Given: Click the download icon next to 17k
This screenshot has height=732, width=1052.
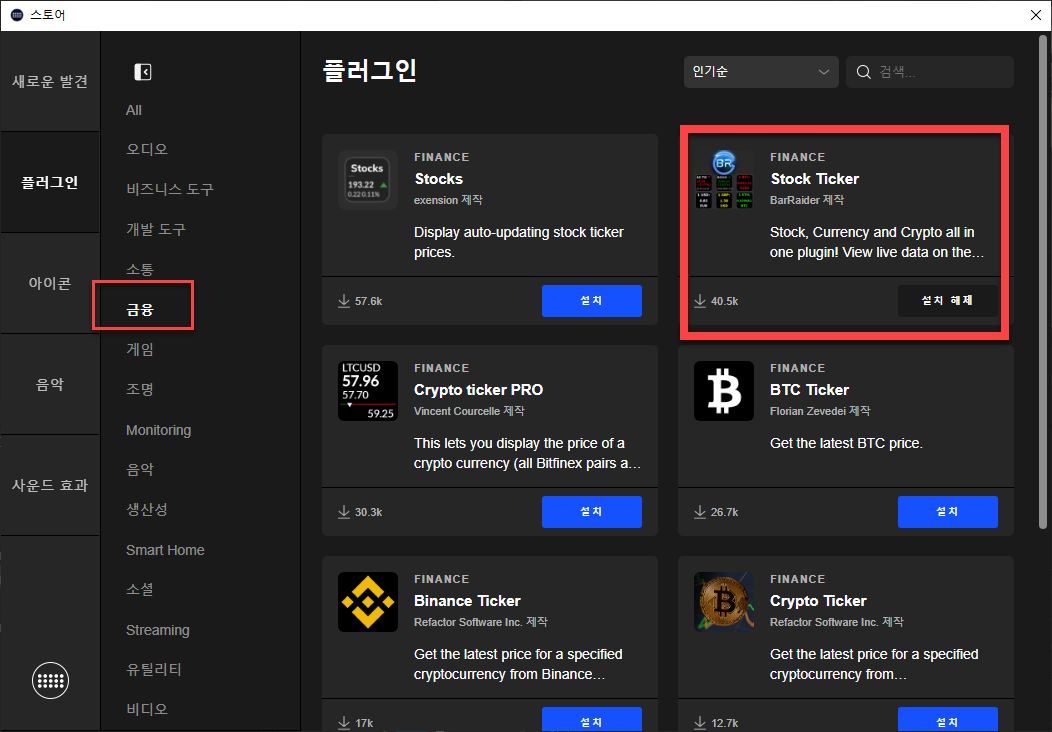Looking at the screenshot, I should pos(344,723).
